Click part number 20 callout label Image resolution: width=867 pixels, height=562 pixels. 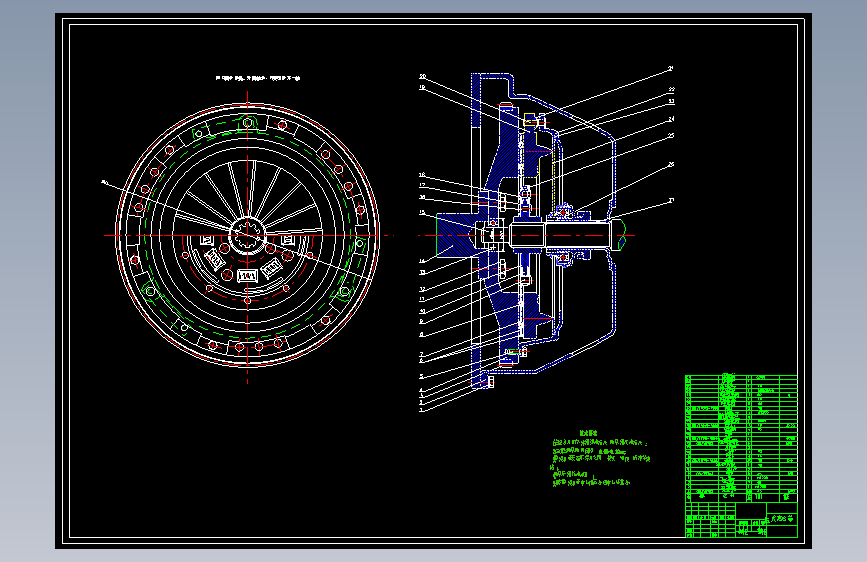point(422,76)
